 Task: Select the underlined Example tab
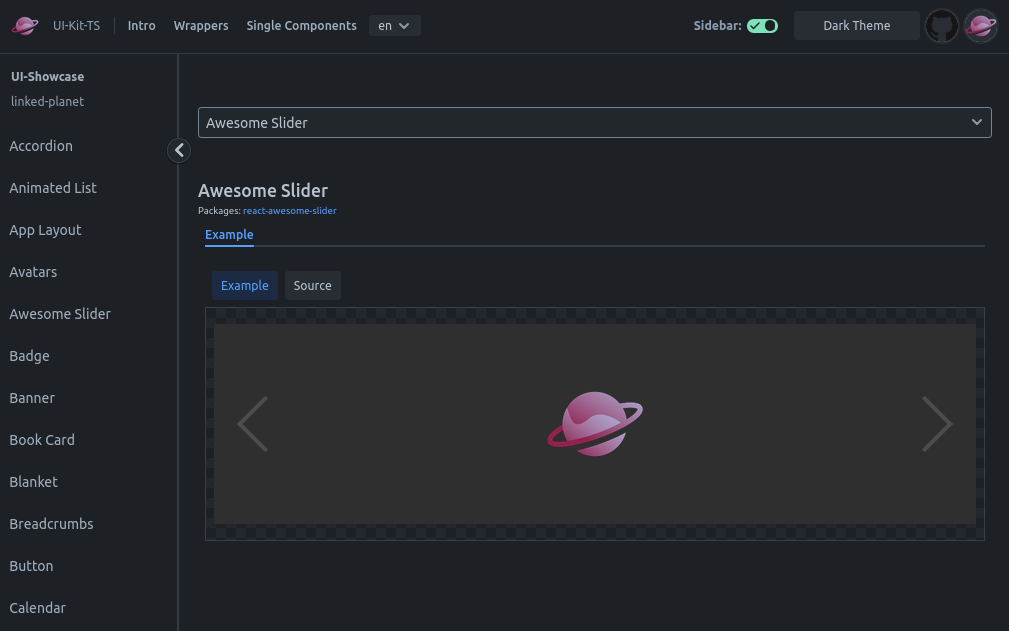click(x=229, y=235)
